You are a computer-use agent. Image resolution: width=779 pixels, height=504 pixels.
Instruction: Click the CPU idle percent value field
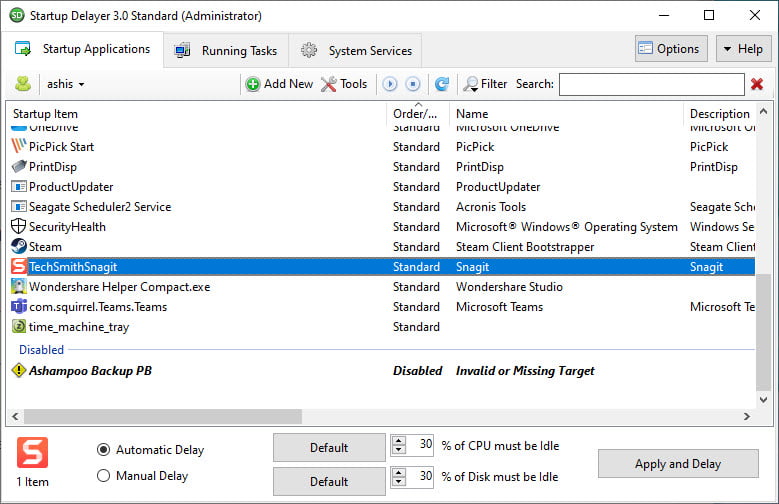[420, 444]
